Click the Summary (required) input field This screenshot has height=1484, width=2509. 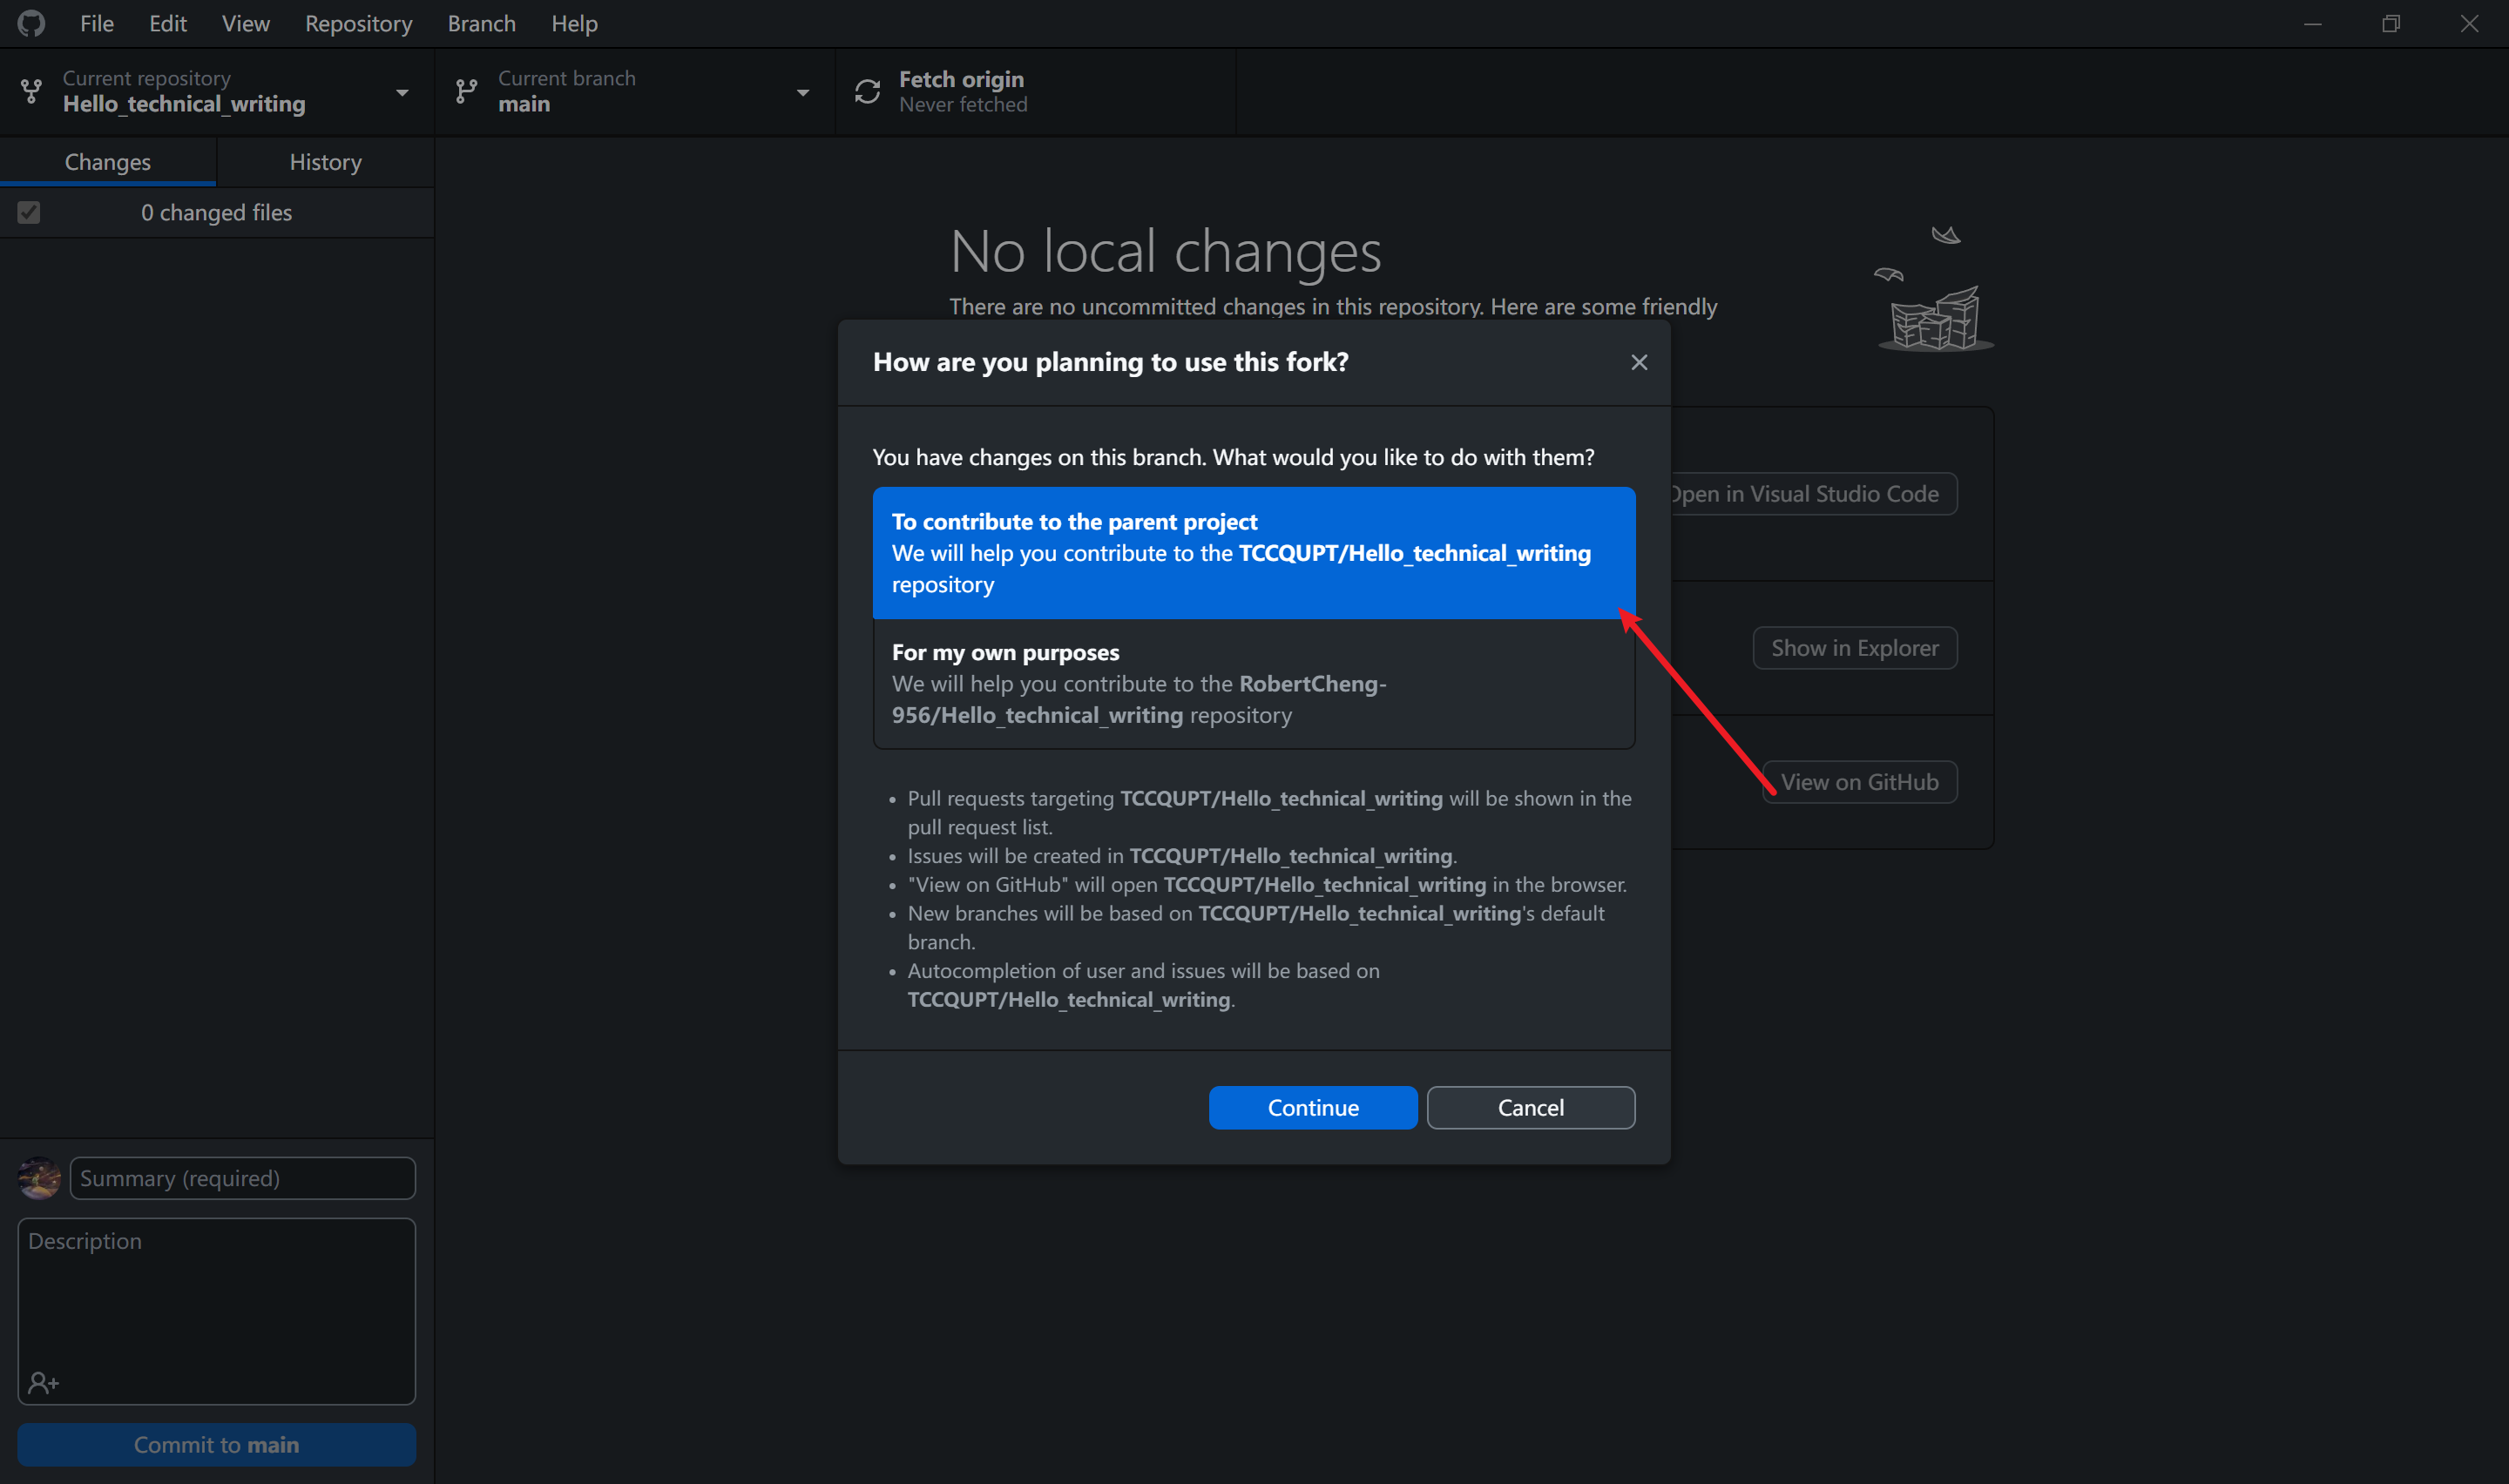coord(242,1177)
